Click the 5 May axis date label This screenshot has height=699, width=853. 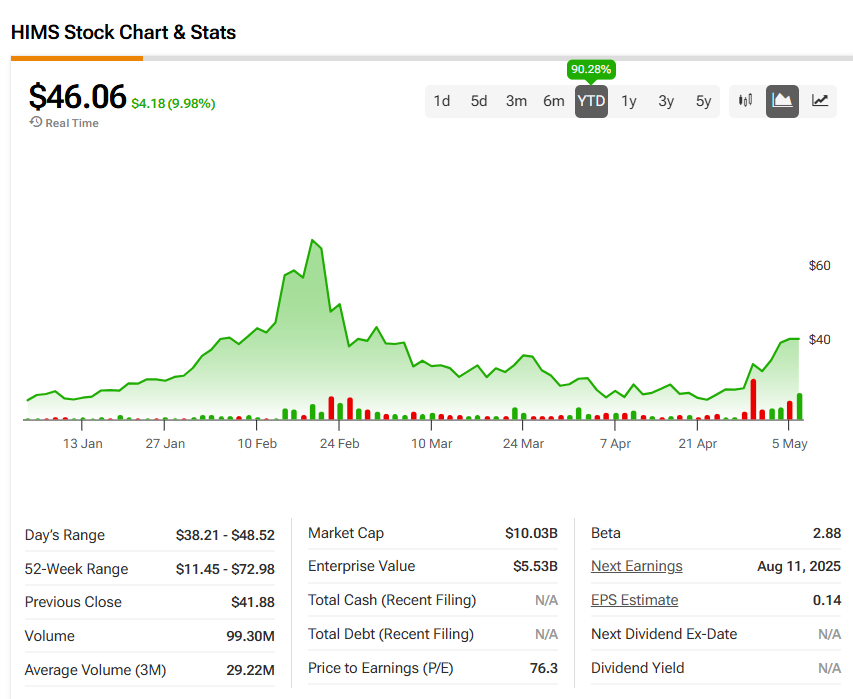pos(789,443)
